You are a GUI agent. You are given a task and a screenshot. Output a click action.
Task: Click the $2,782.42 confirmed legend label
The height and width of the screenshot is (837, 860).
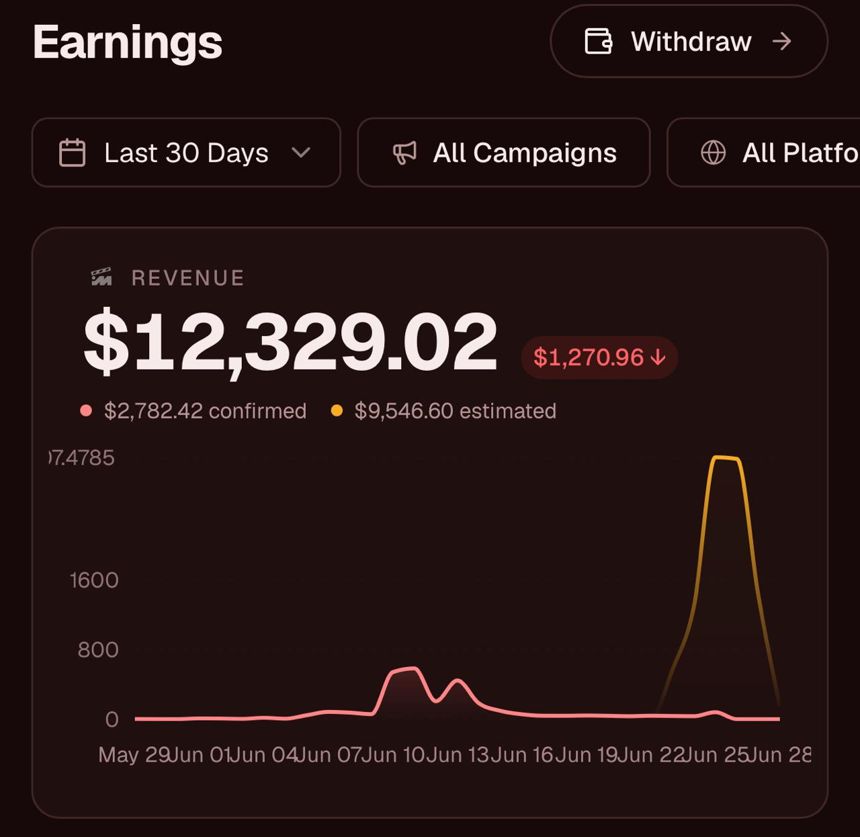point(205,411)
